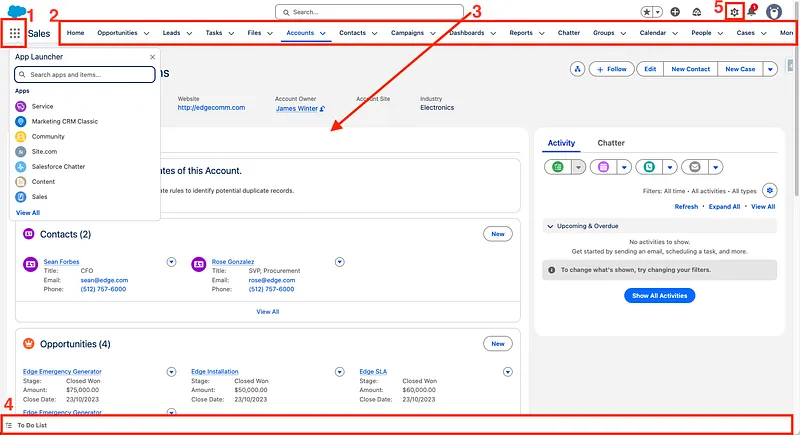
Task: Open the Chatter navigation tab
Action: pyautogui.click(x=569, y=33)
